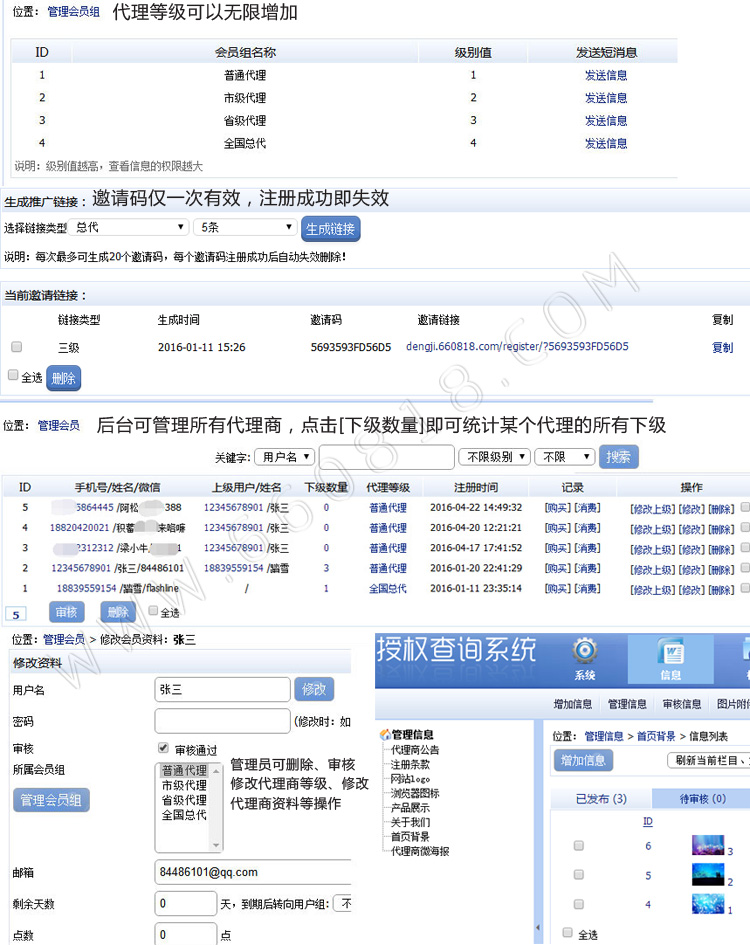Open 增加信息 in the top menu
This screenshot has height=945, width=750.
click(572, 704)
